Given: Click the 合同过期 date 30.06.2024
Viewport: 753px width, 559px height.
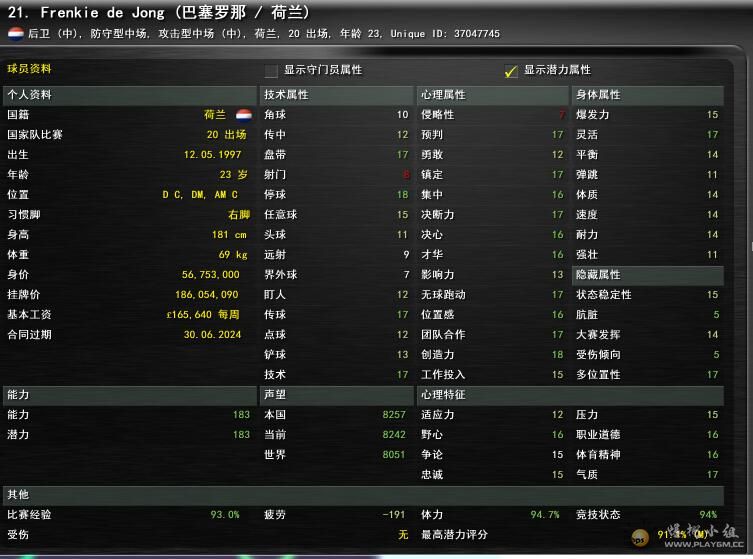Looking at the screenshot, I should (212, 335).
